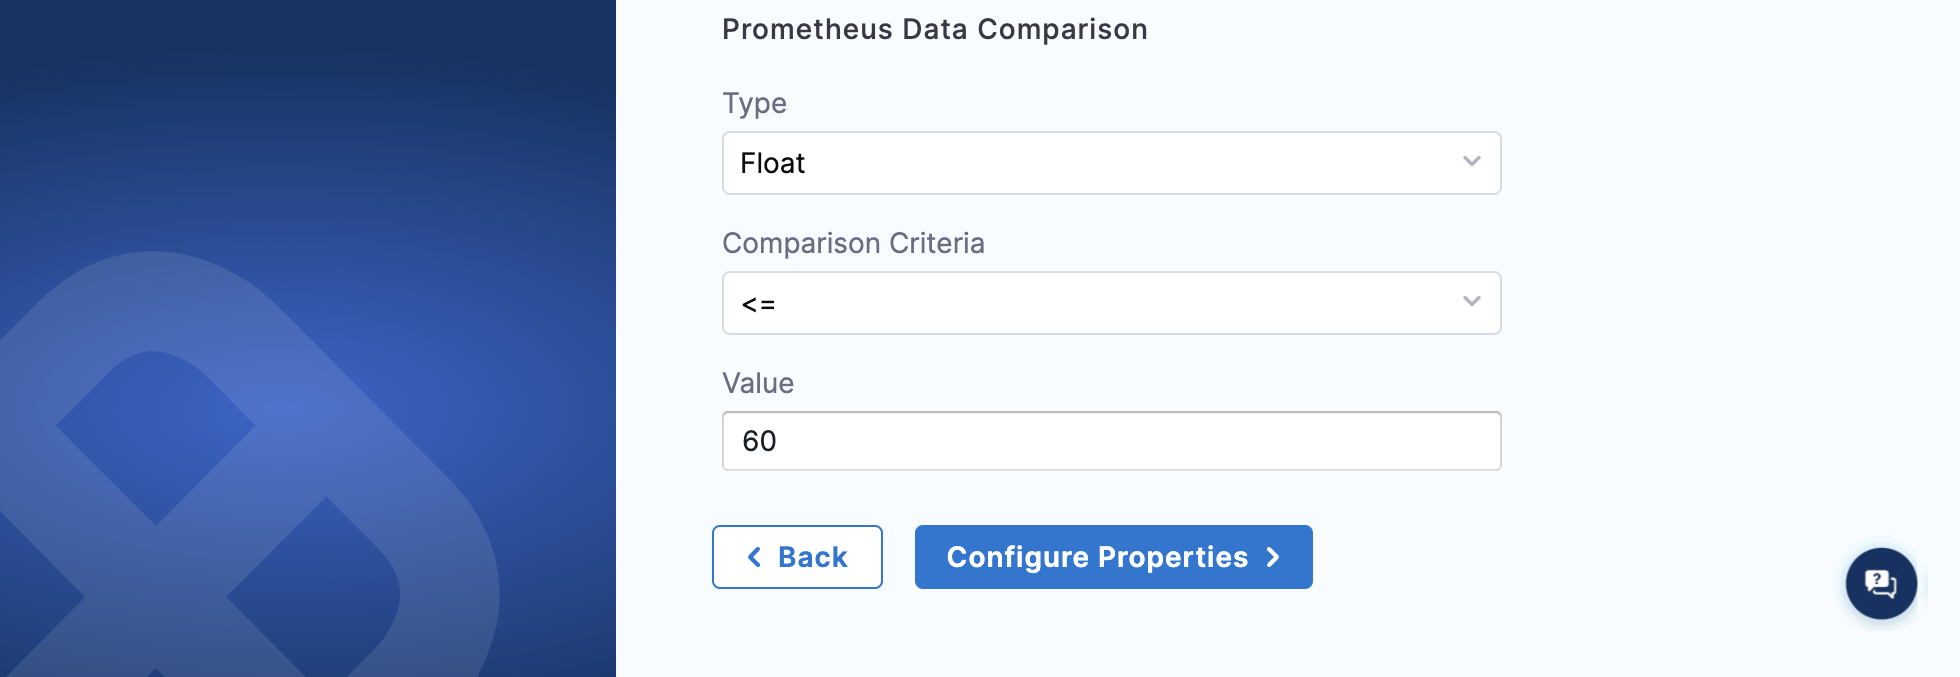Screen dimensions: 1960x677
Task: Click the "Type" field label
Action: 754,103
